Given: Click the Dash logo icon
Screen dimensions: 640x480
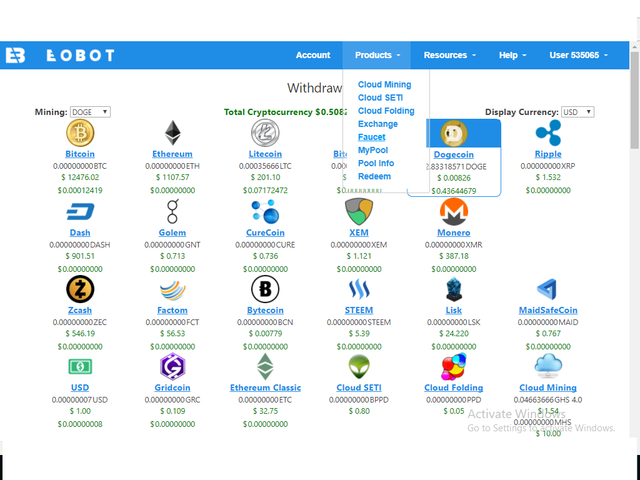Looking at the screenshot, I should click(x=80, y=211).
